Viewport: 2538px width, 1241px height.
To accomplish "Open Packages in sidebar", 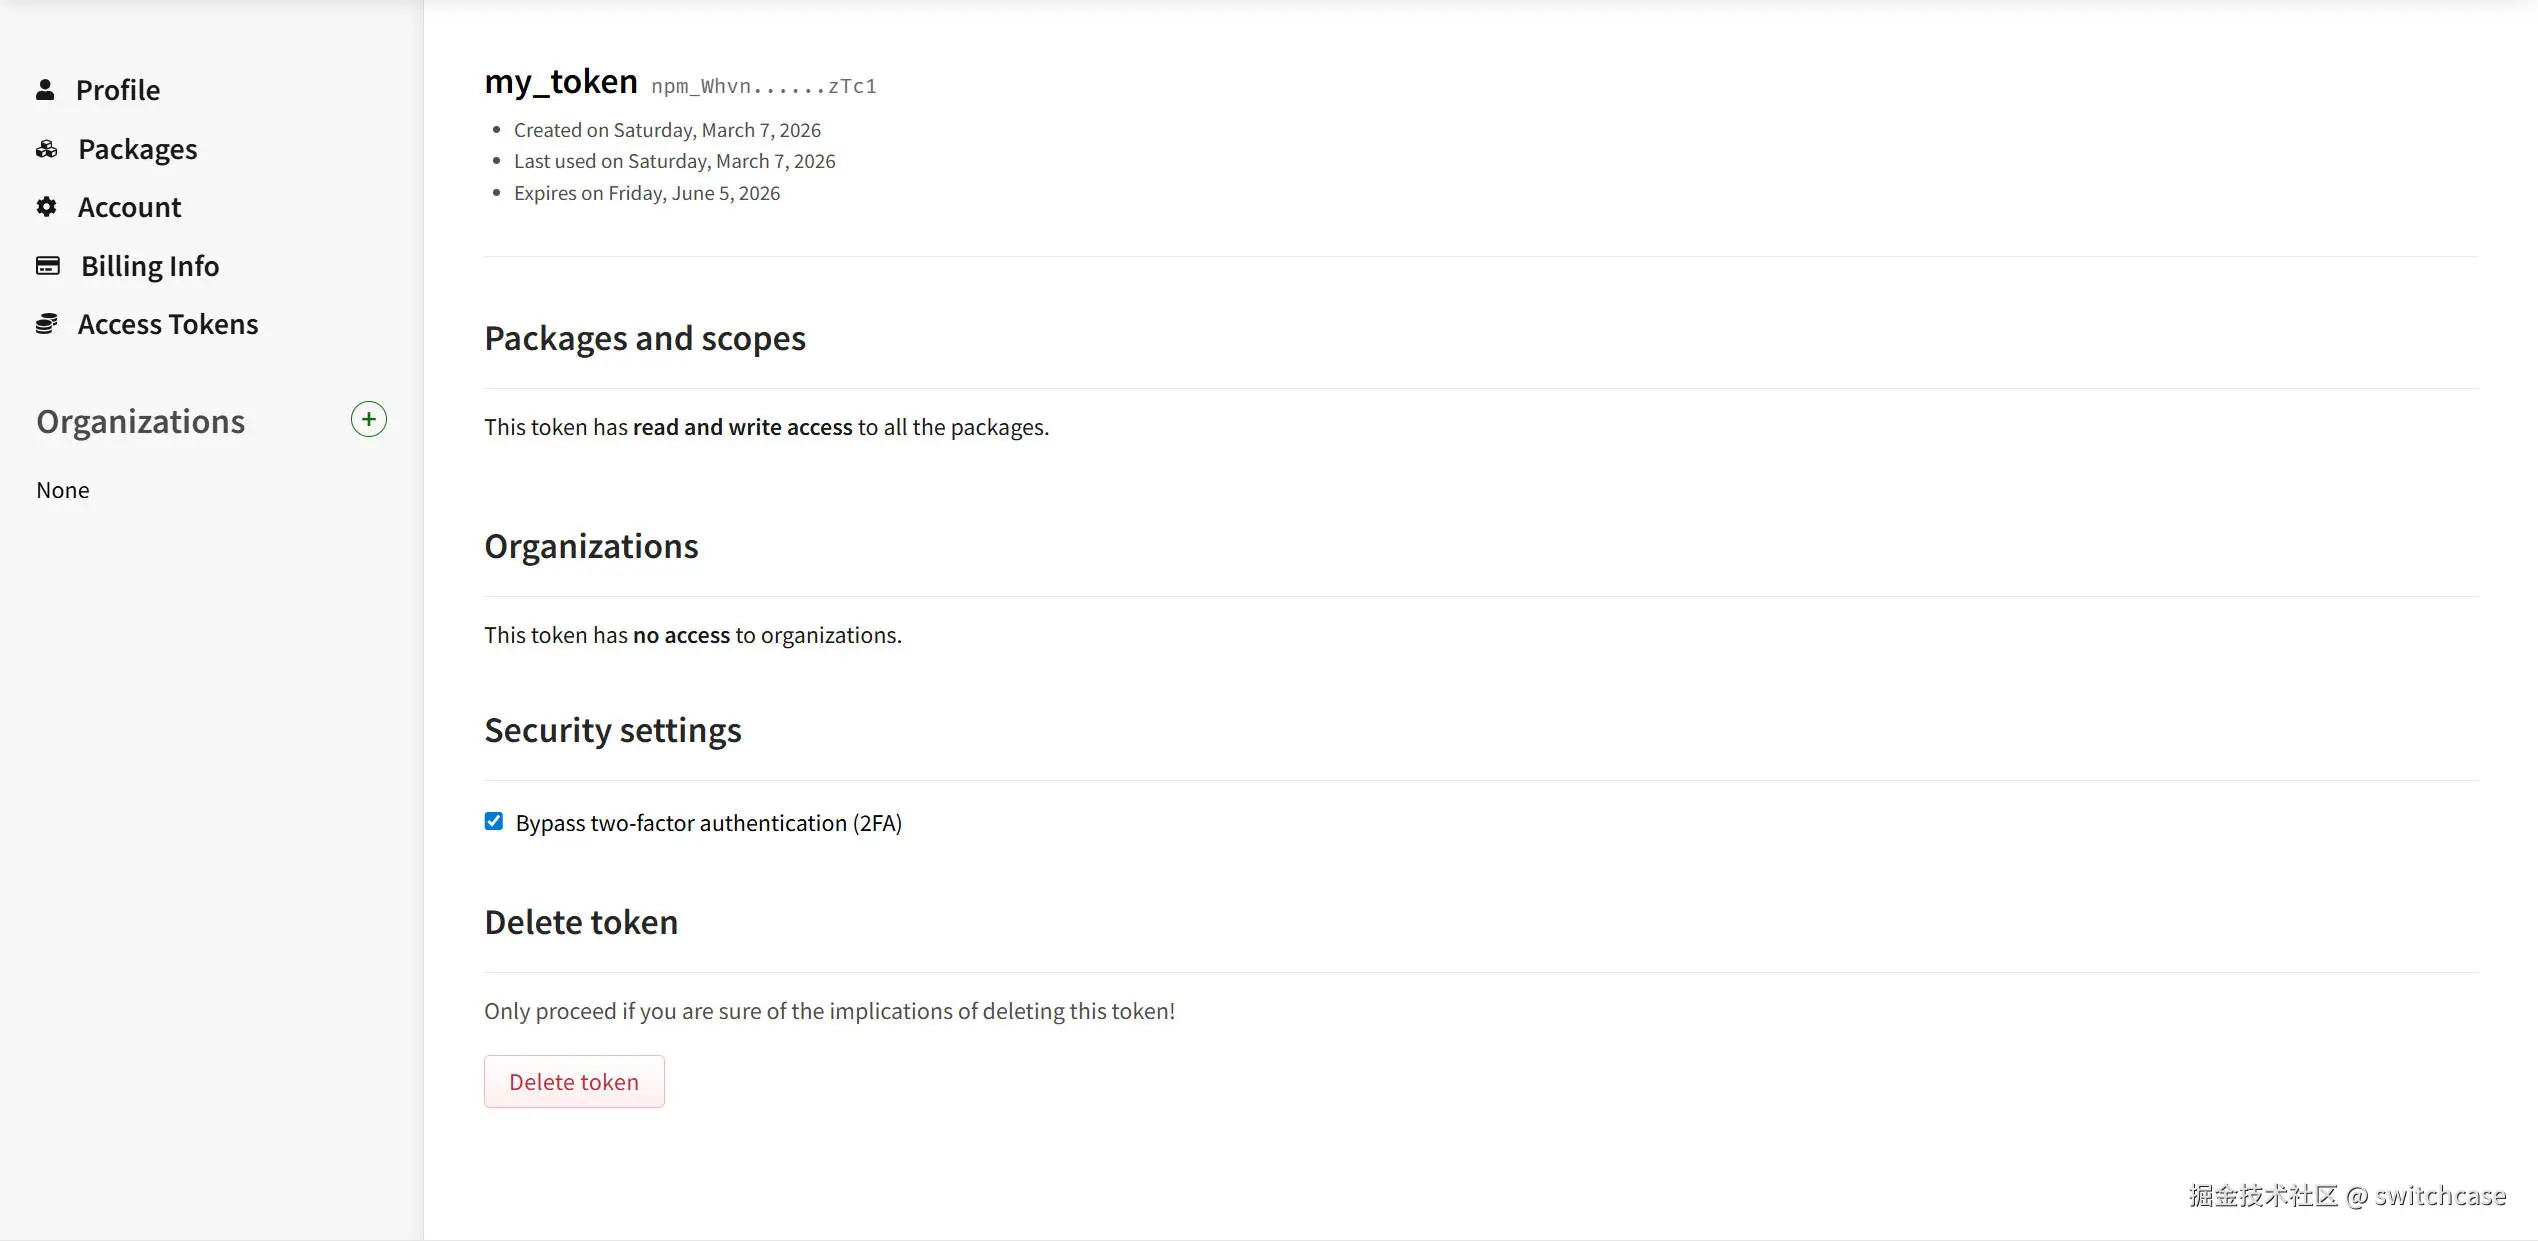I will (x=138, y=149).
